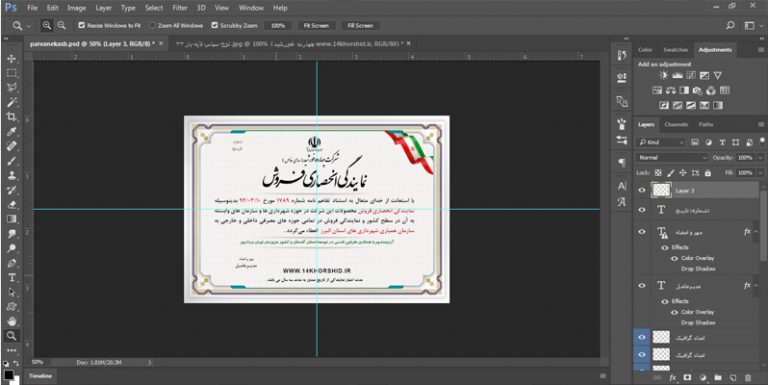Toggle layer filtering switch on
This screenshot has height=385, width=768.
point(763,141)
